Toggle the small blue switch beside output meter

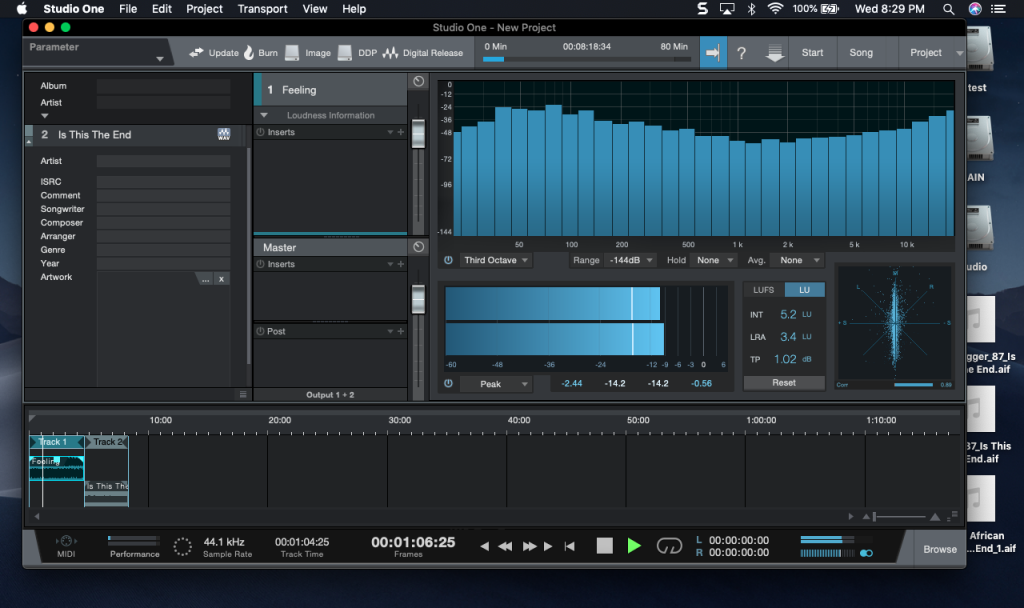point(866,553)
